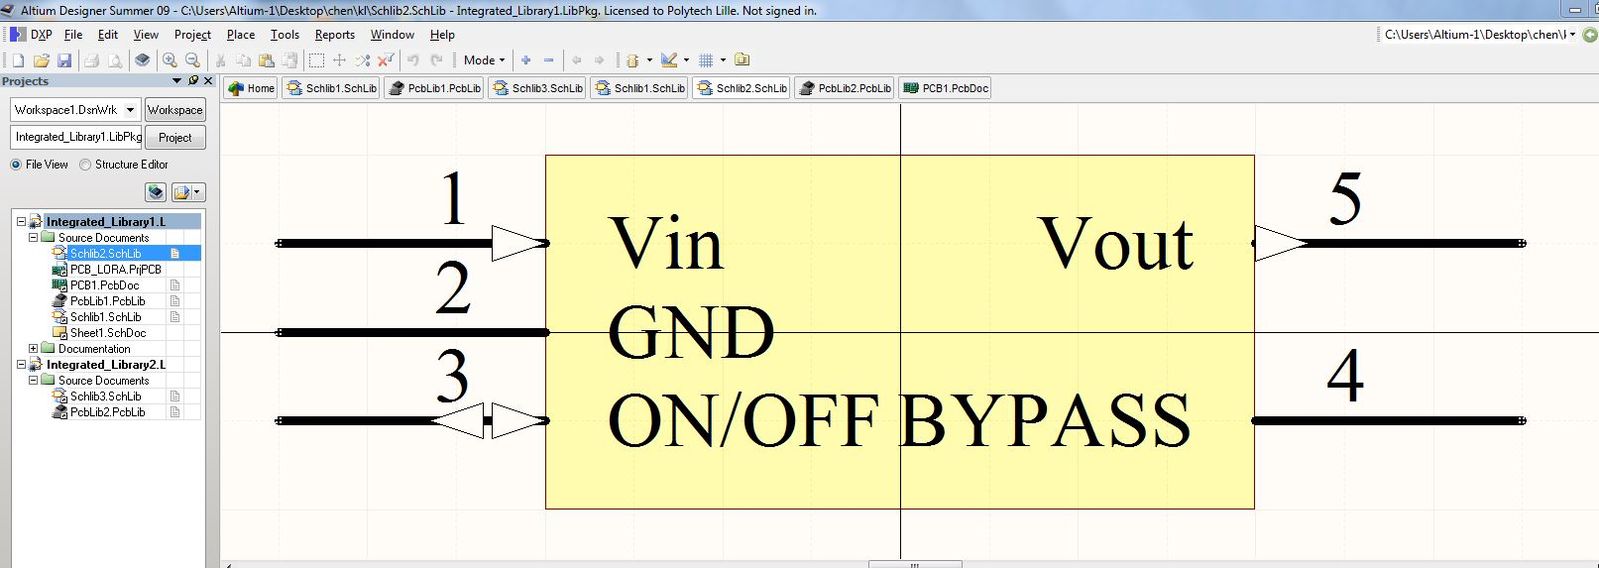
Task: Click the Zoom In magnifier icon
Action: [x=170, y=61]
